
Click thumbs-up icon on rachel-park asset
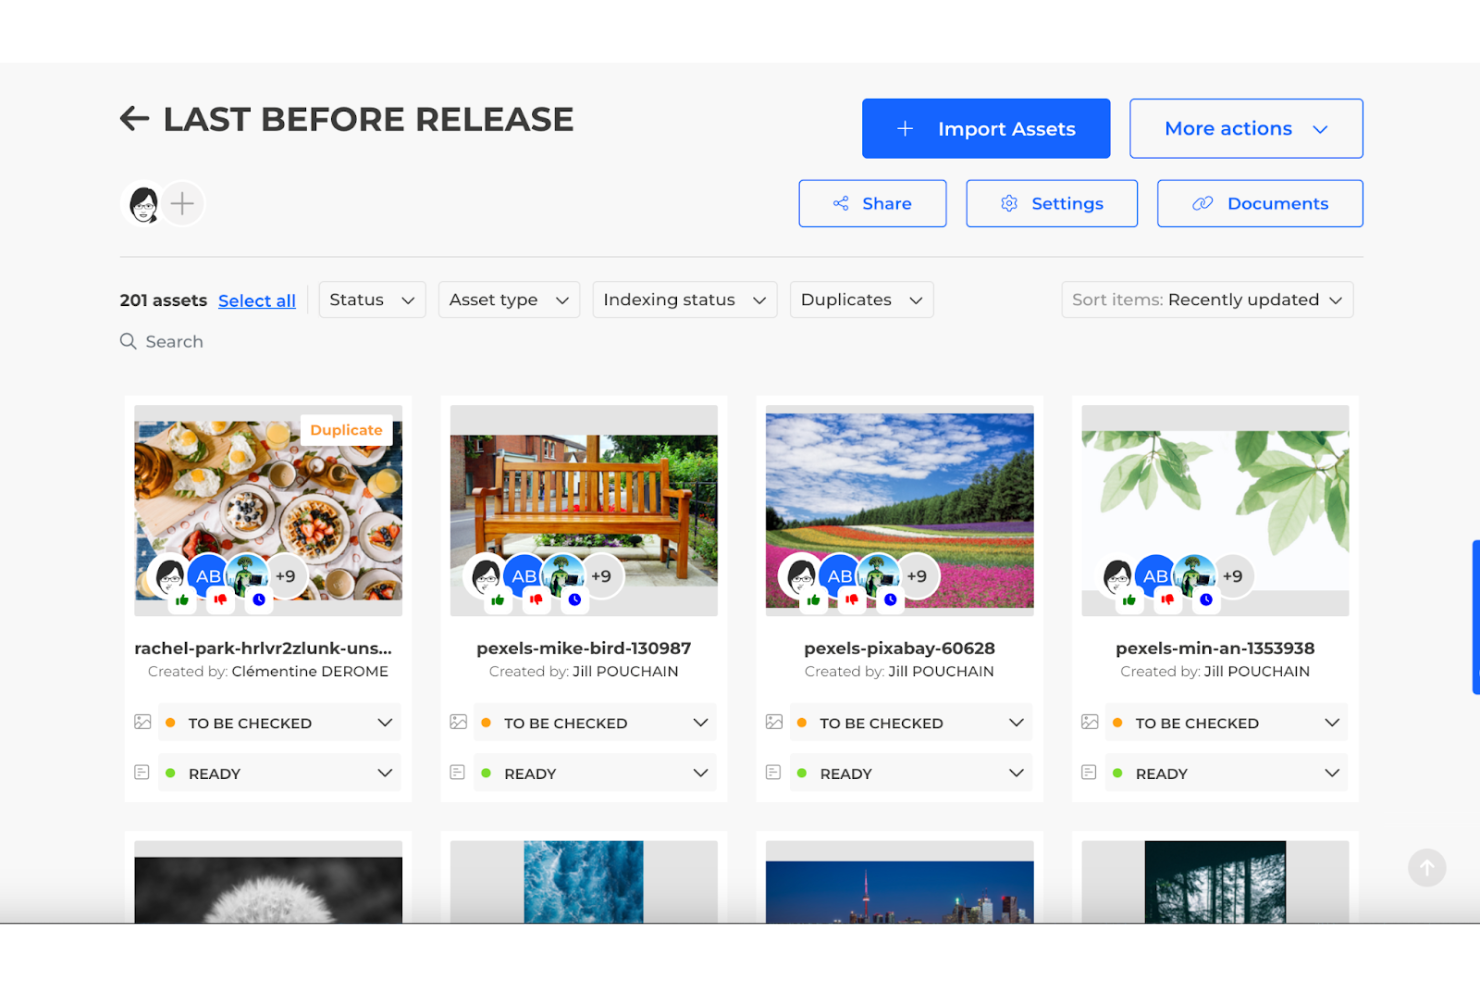[182, 600]
